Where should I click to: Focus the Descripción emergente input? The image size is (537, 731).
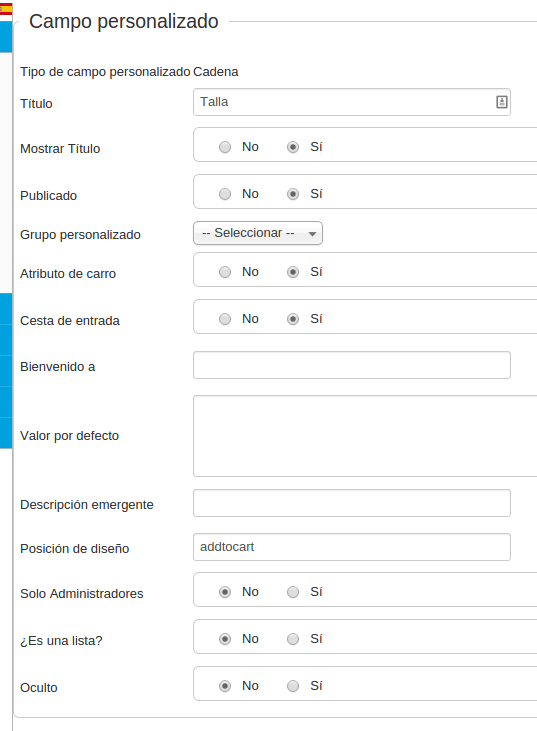352,503
